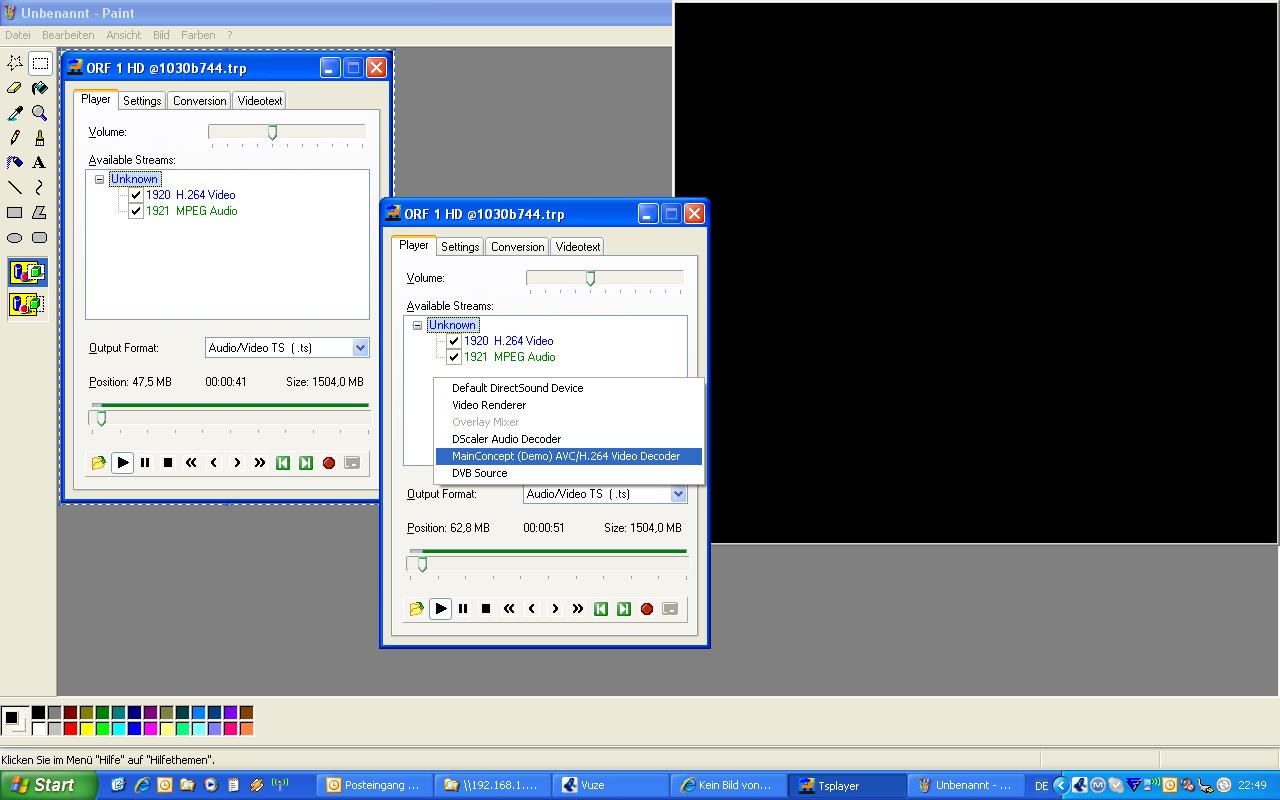Click Play in the front Tsplayer window

tap(441, 608)
